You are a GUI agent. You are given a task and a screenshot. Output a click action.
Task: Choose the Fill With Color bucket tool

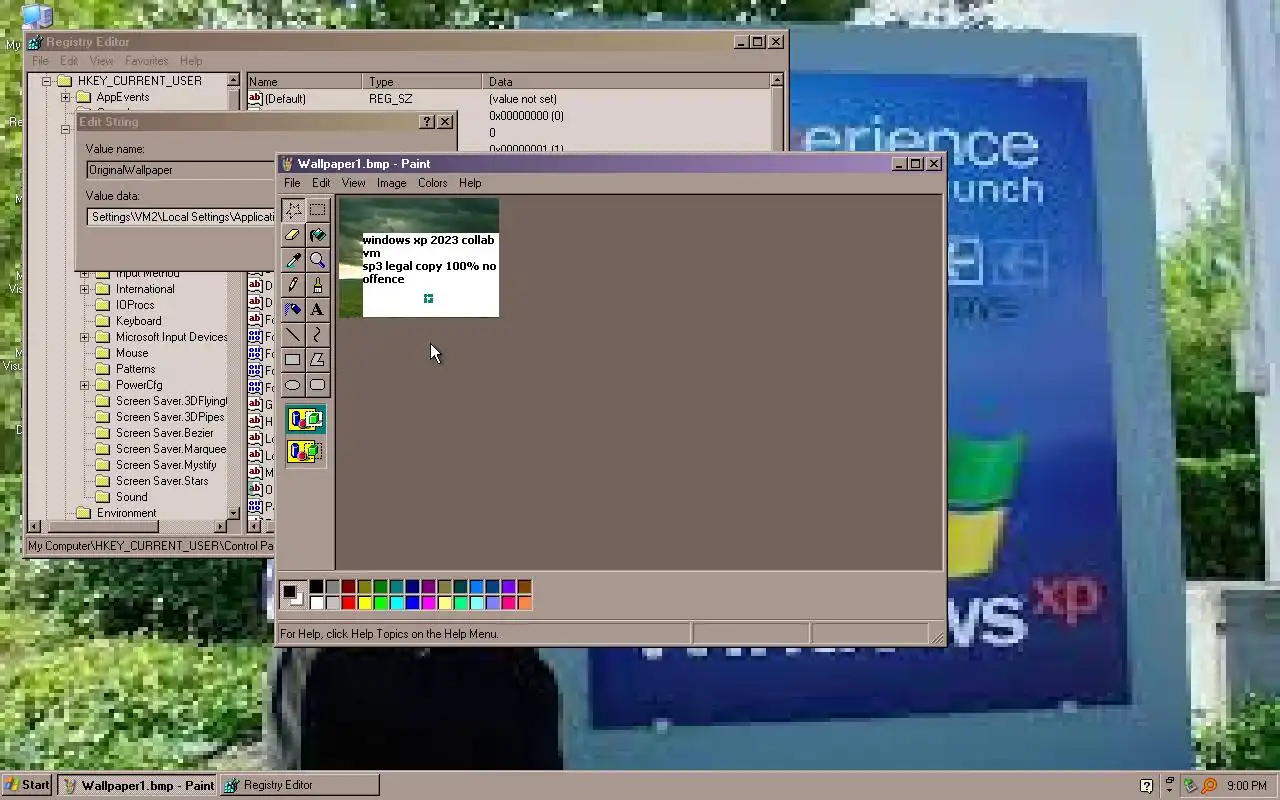click(x=318, y=235)
